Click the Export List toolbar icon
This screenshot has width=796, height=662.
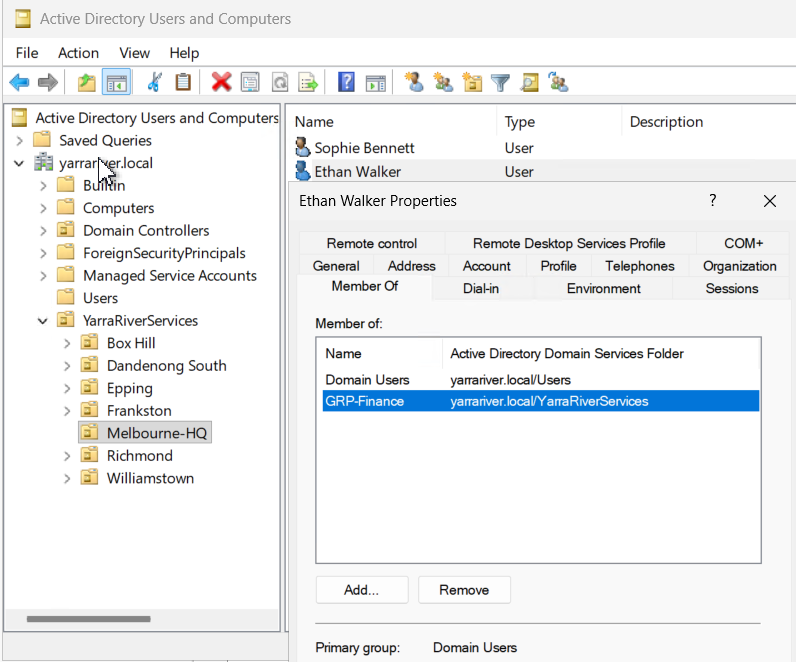(308, 82)
